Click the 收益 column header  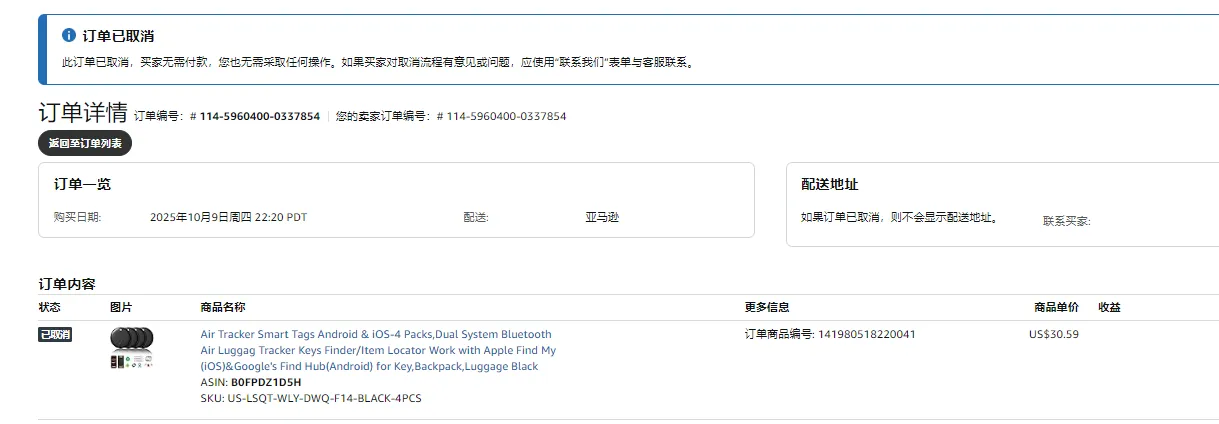(x=1109, y=307)
